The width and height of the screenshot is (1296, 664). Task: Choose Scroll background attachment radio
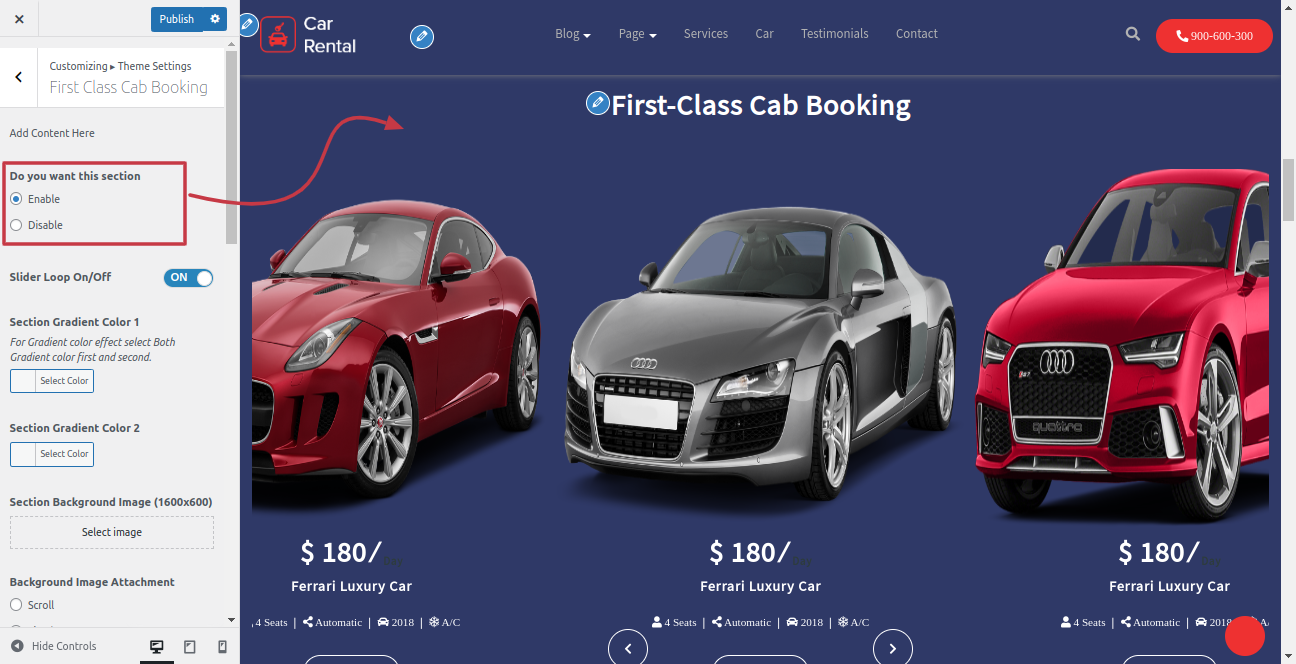(16, 605)
